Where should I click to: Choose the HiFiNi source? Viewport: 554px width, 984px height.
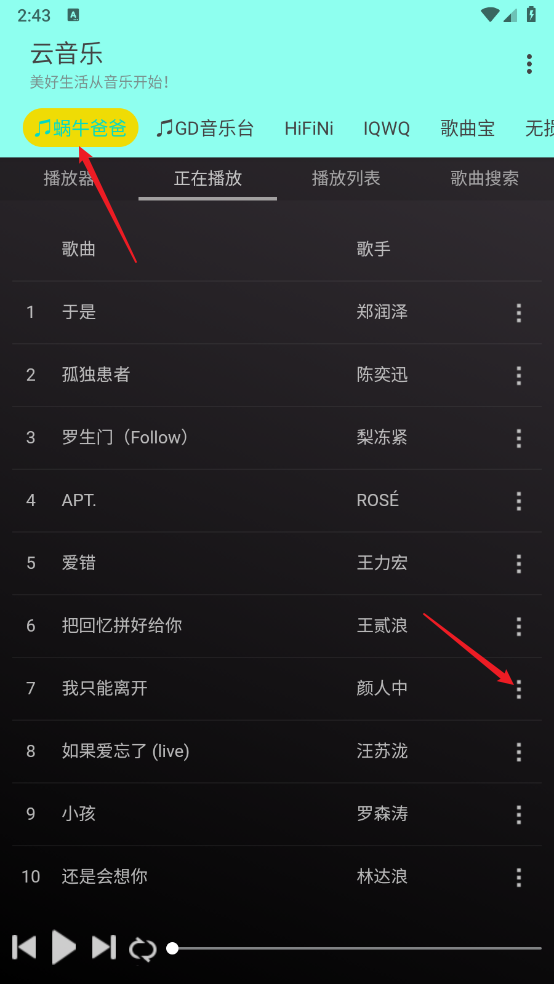[x=309, y=129]
